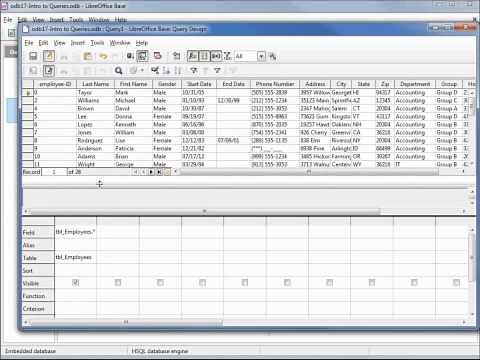
Task: Click the results grid horizontal scrollbar thumb
Action: (x=308, y=172)
